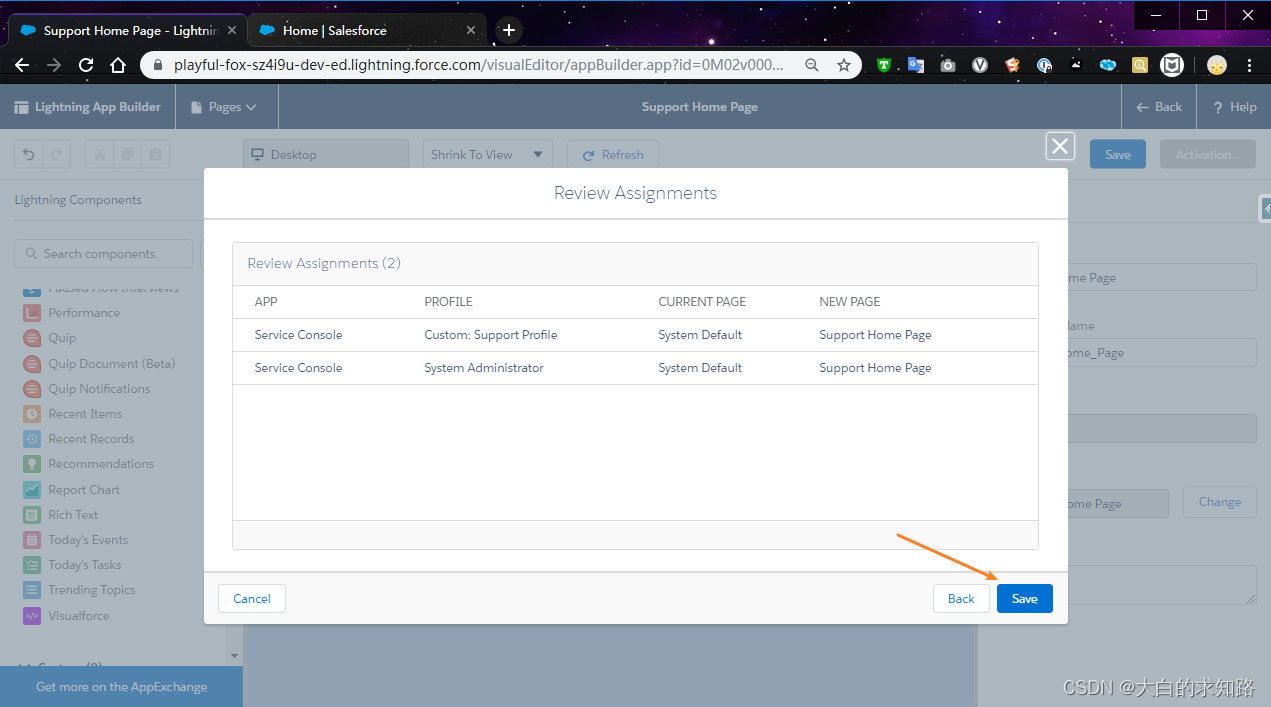The image size is (1271, 707).
Task: Select the System Administrator profile cell
Action: point(484,368)
